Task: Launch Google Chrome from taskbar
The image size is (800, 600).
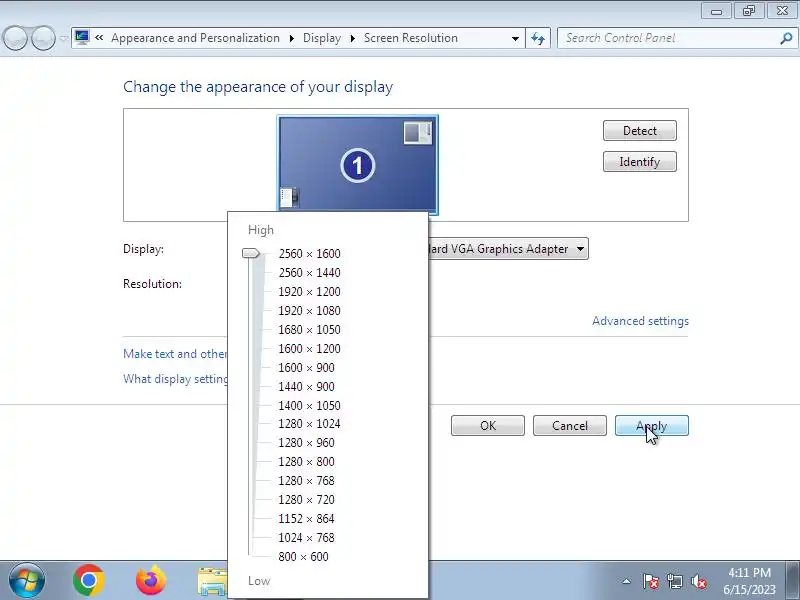Action: click(89, 581)
